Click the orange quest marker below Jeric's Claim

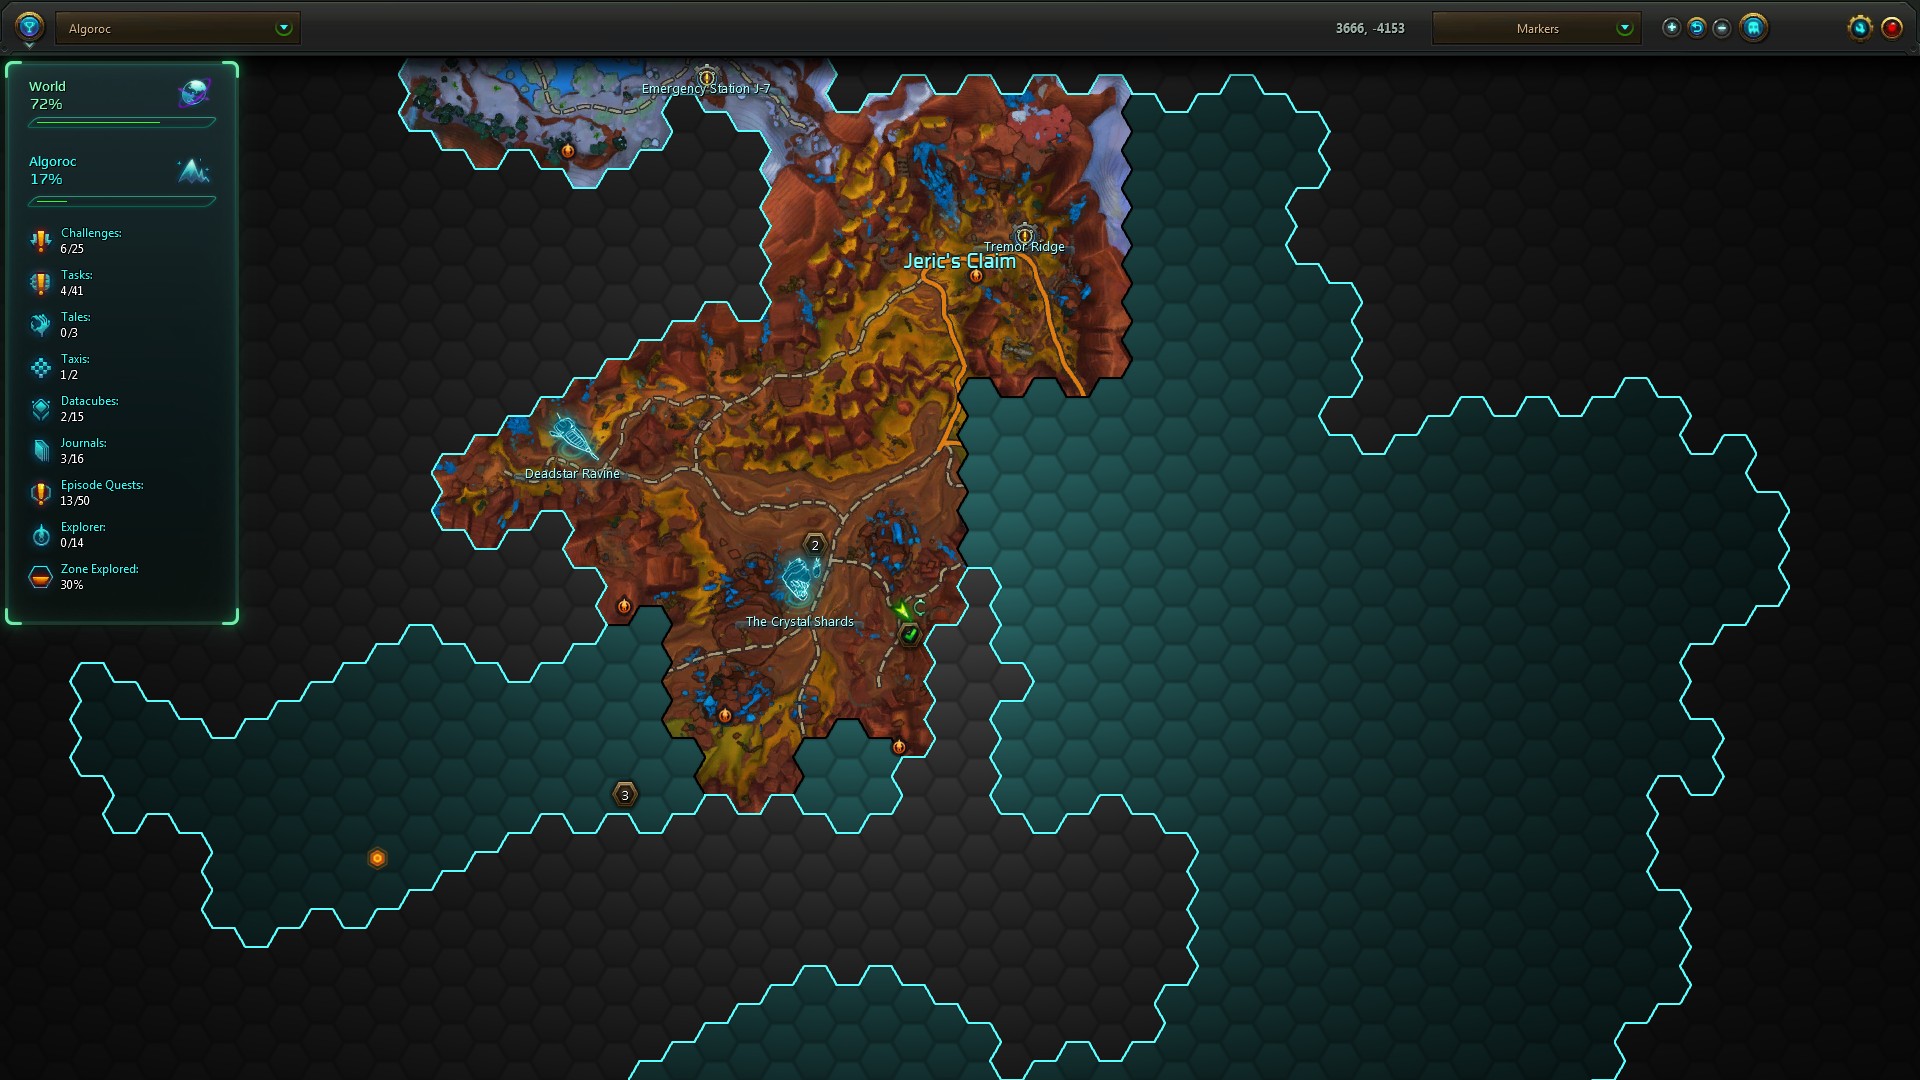pyautogui.click(x=976, y=276)
